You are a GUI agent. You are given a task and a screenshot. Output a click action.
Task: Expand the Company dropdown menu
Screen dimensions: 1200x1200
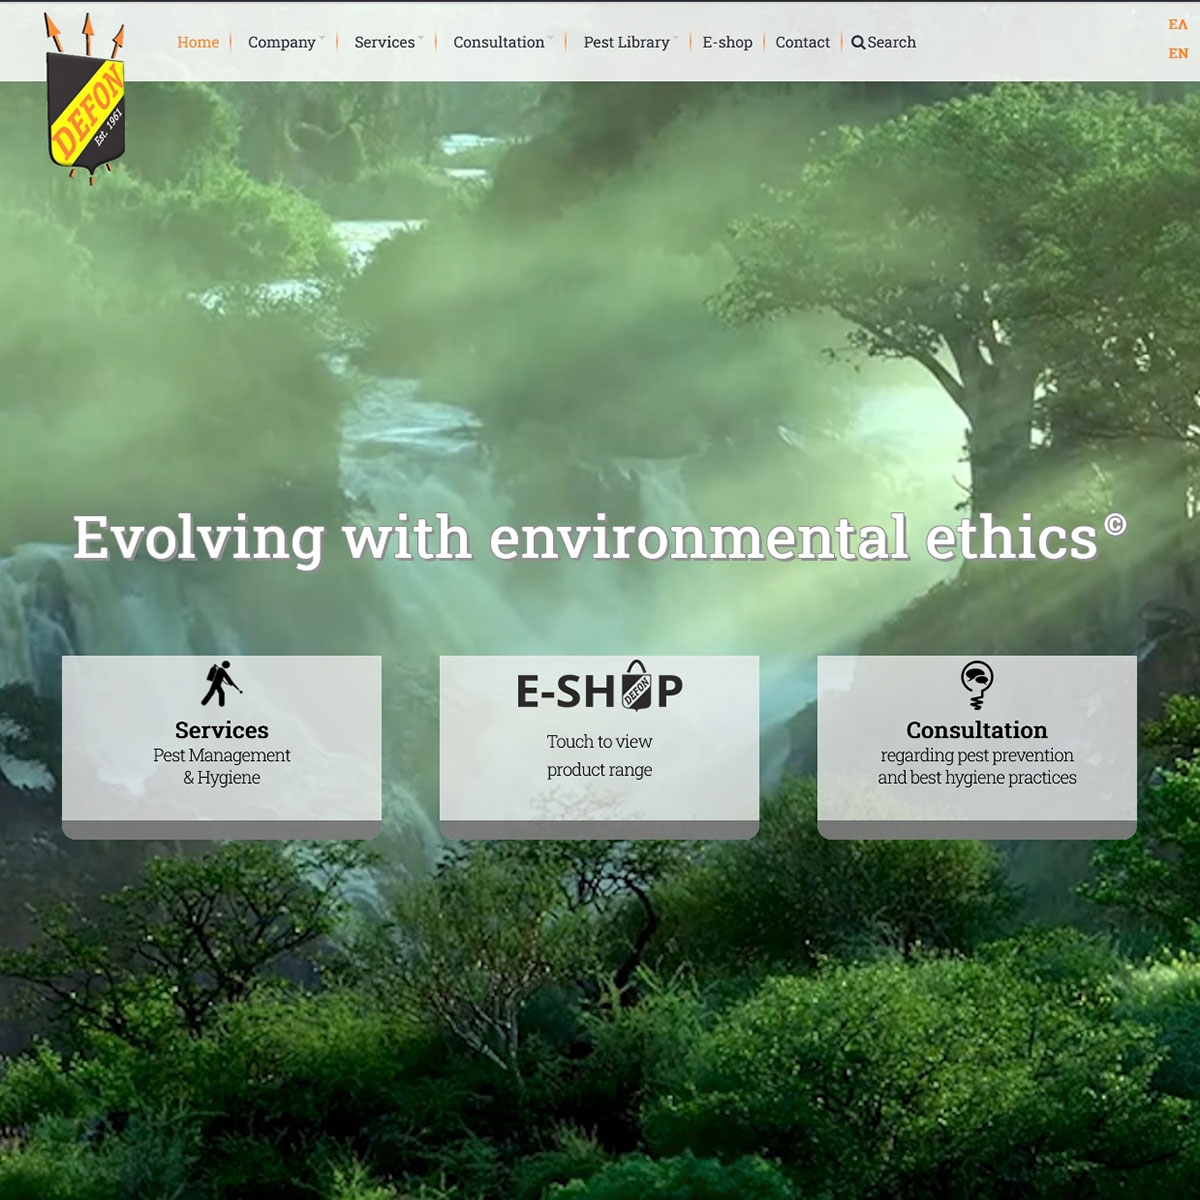click(x=283, y=42)
